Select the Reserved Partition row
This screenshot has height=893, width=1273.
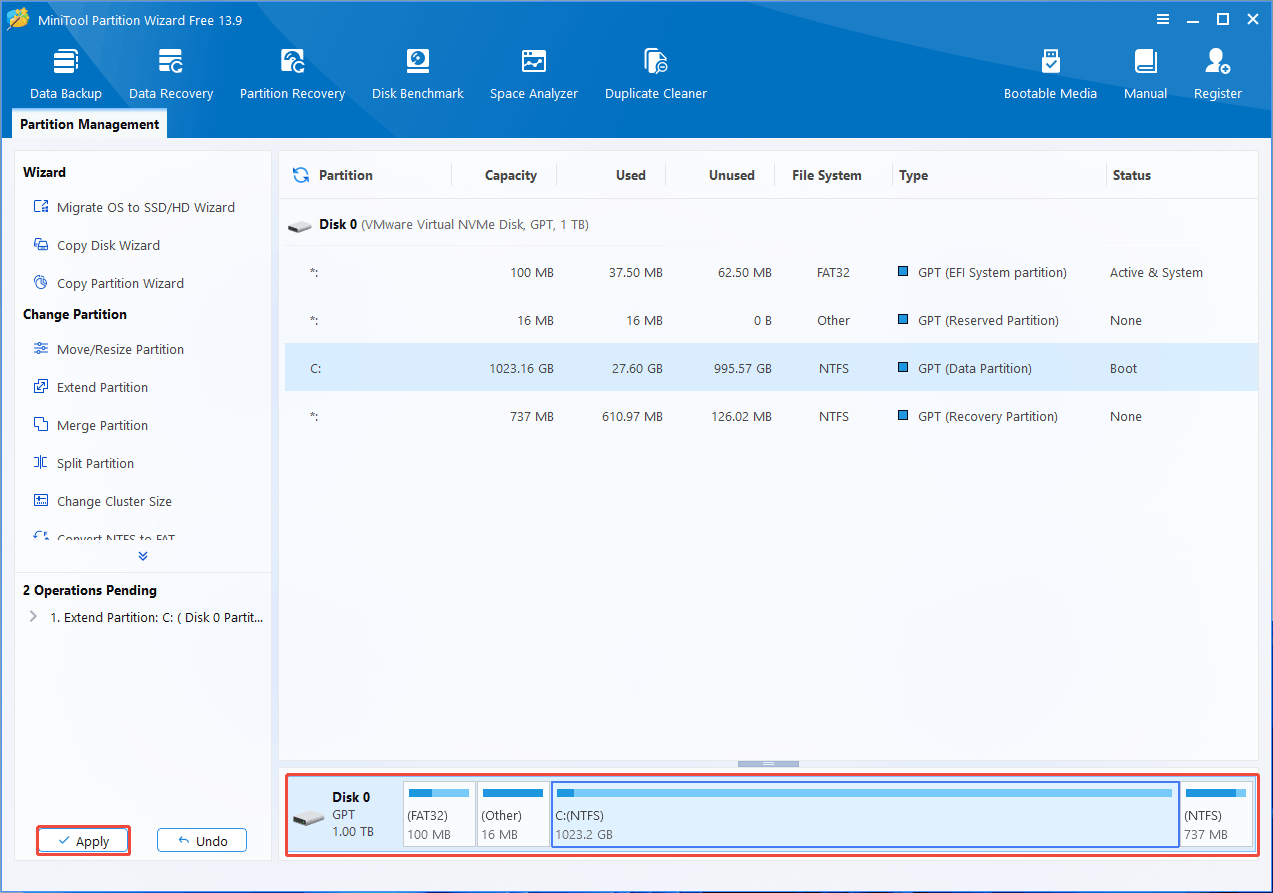tap(770, 320)
